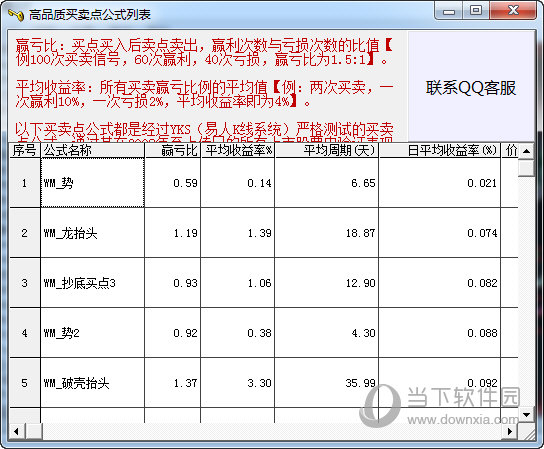Minimize the 高品质买卖点公式列表 window
Screen dimensions: 544x449
click(x=449, y=11)
